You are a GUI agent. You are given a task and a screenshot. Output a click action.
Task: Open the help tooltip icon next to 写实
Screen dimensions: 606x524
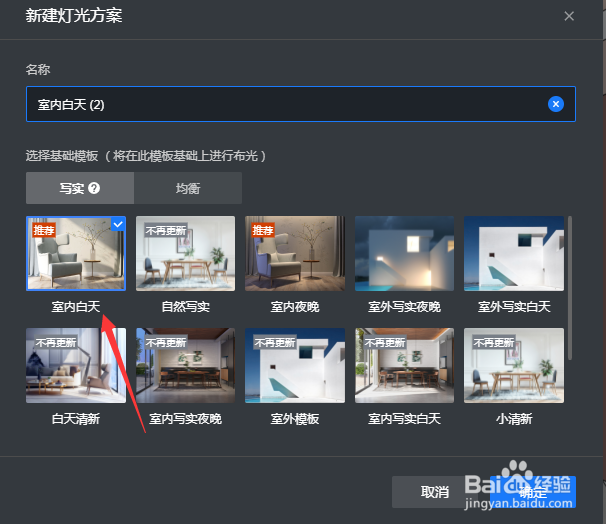point(94,188)
